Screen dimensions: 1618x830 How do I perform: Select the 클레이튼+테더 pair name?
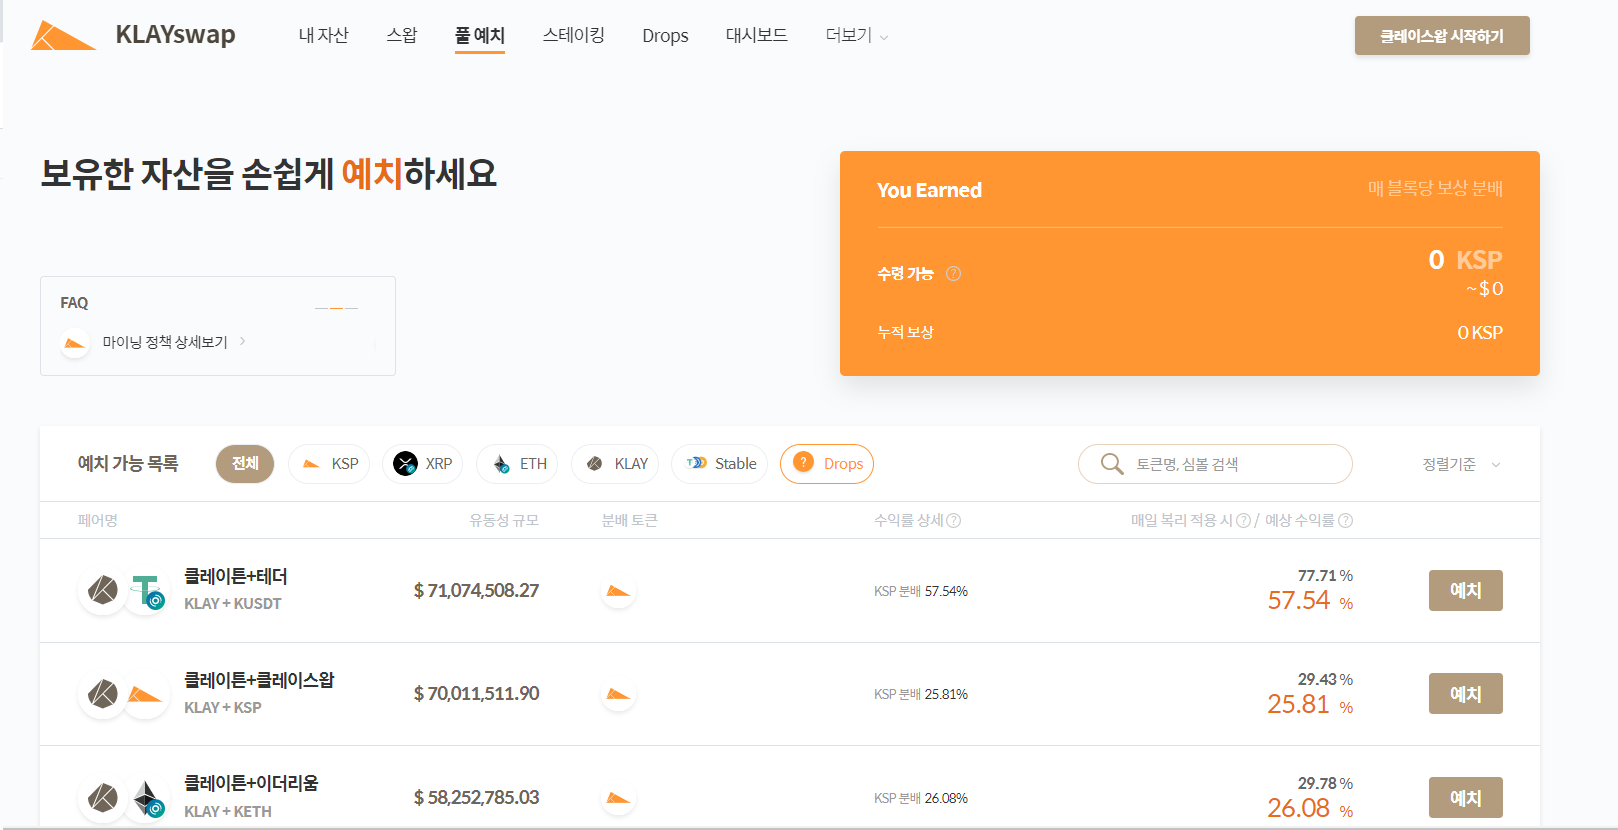[x=236, y=576]
